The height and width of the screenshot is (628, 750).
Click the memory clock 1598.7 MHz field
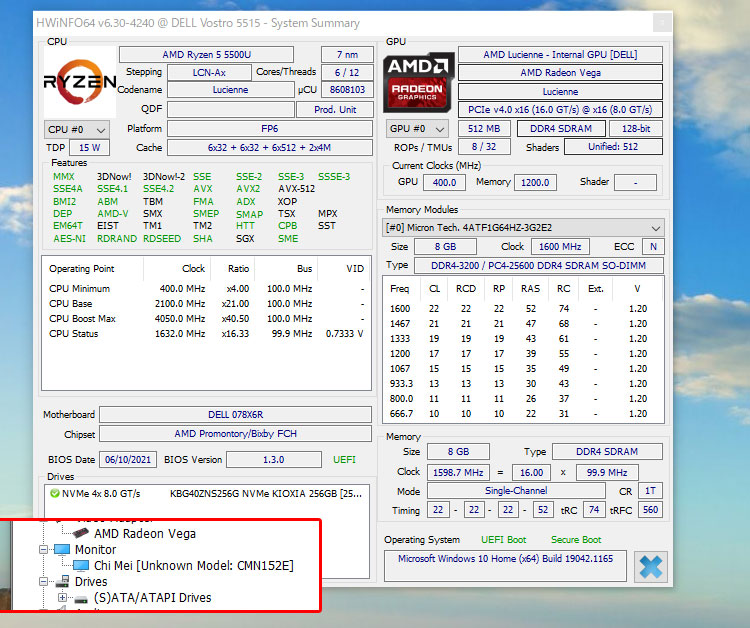458,473
